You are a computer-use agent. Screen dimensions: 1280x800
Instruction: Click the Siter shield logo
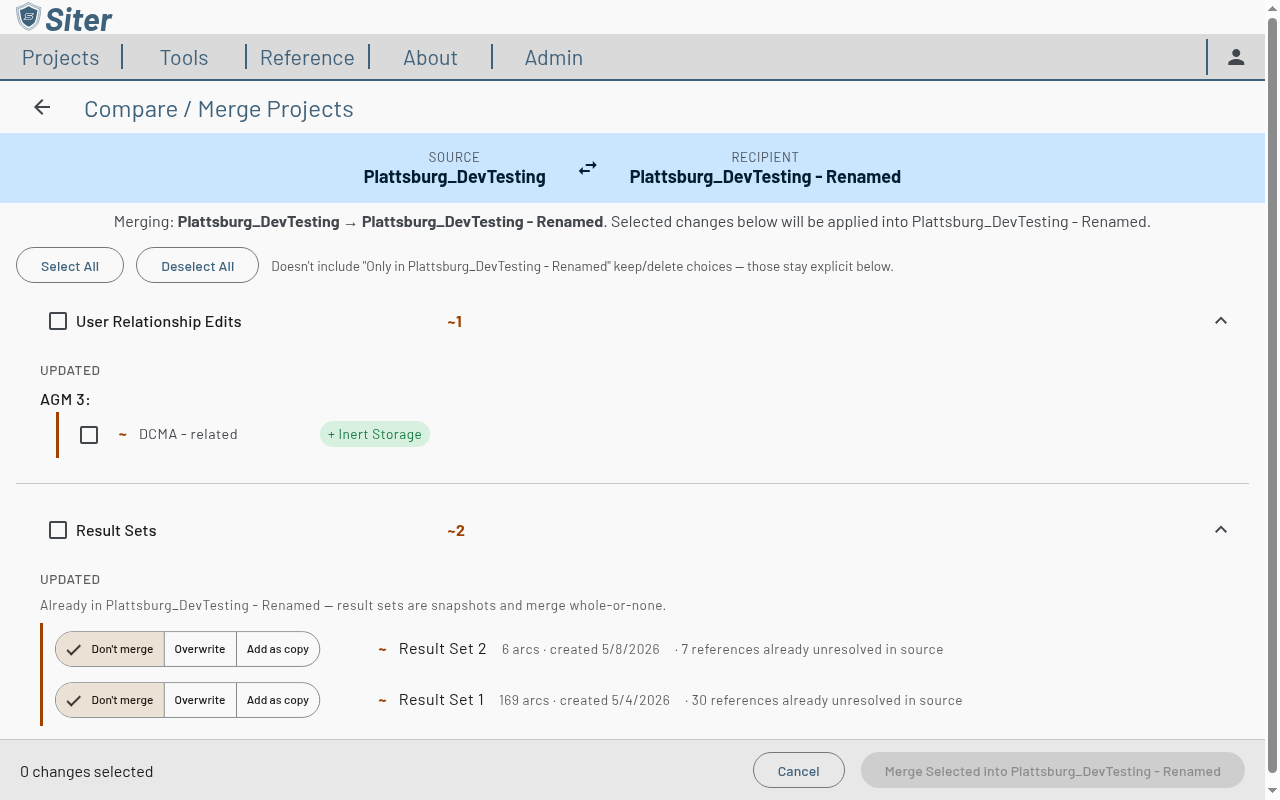tap(29, 17)
